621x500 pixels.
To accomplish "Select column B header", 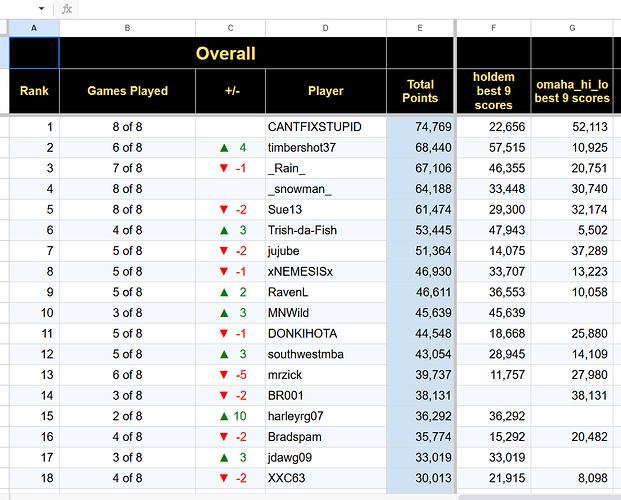I will click(x=127, y=28).
